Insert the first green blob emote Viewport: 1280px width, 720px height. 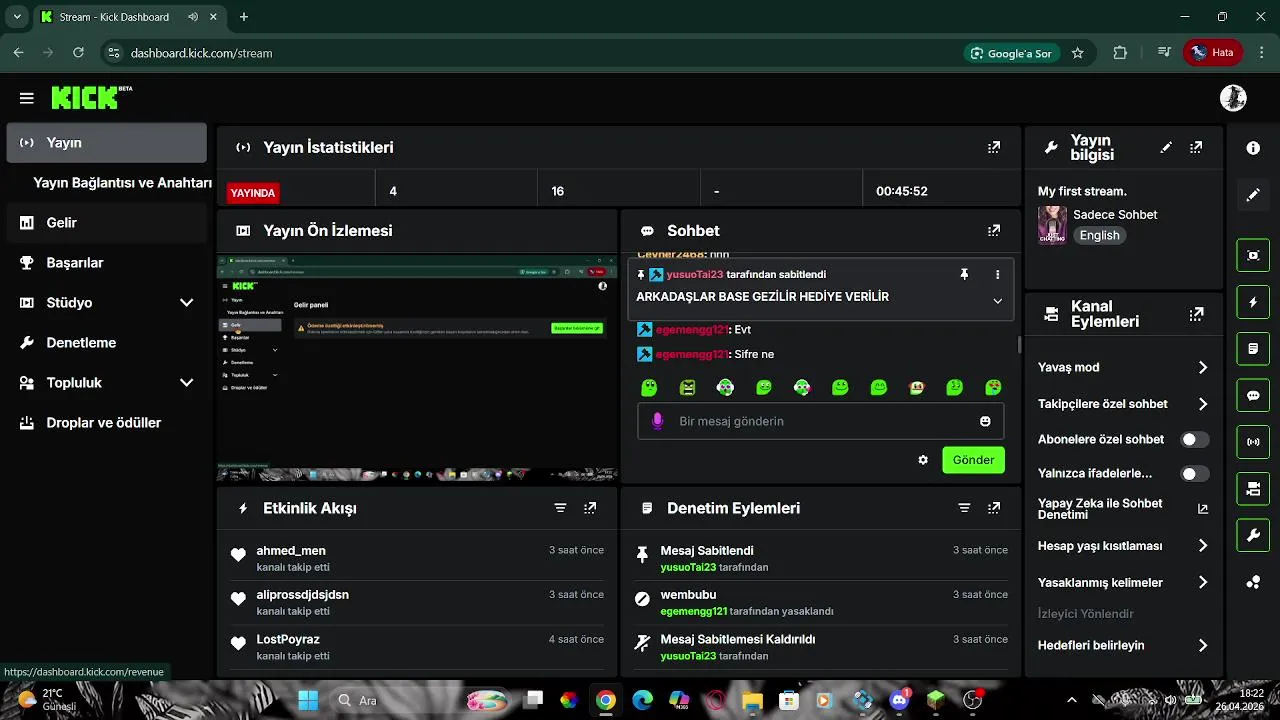[x=649, y=387]
